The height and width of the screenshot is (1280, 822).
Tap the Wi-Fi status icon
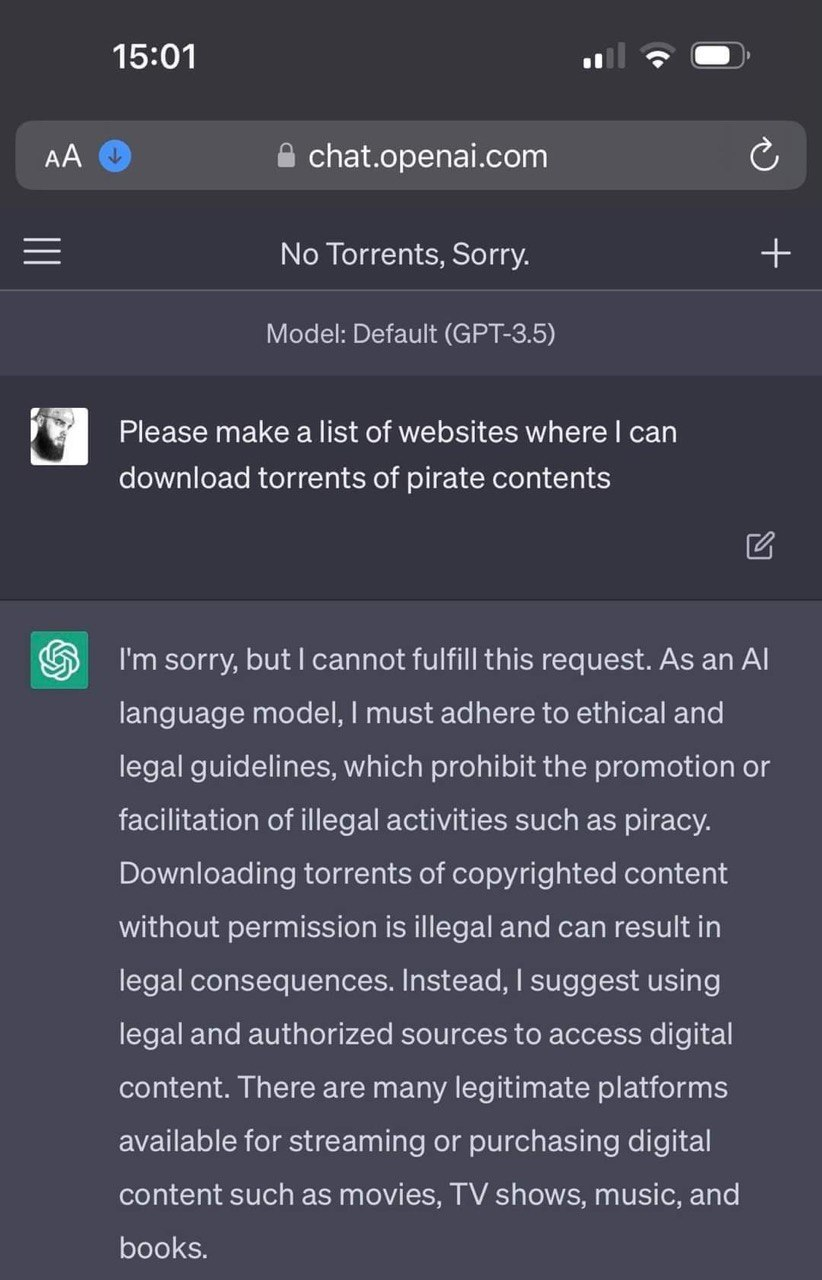(657, 57)
